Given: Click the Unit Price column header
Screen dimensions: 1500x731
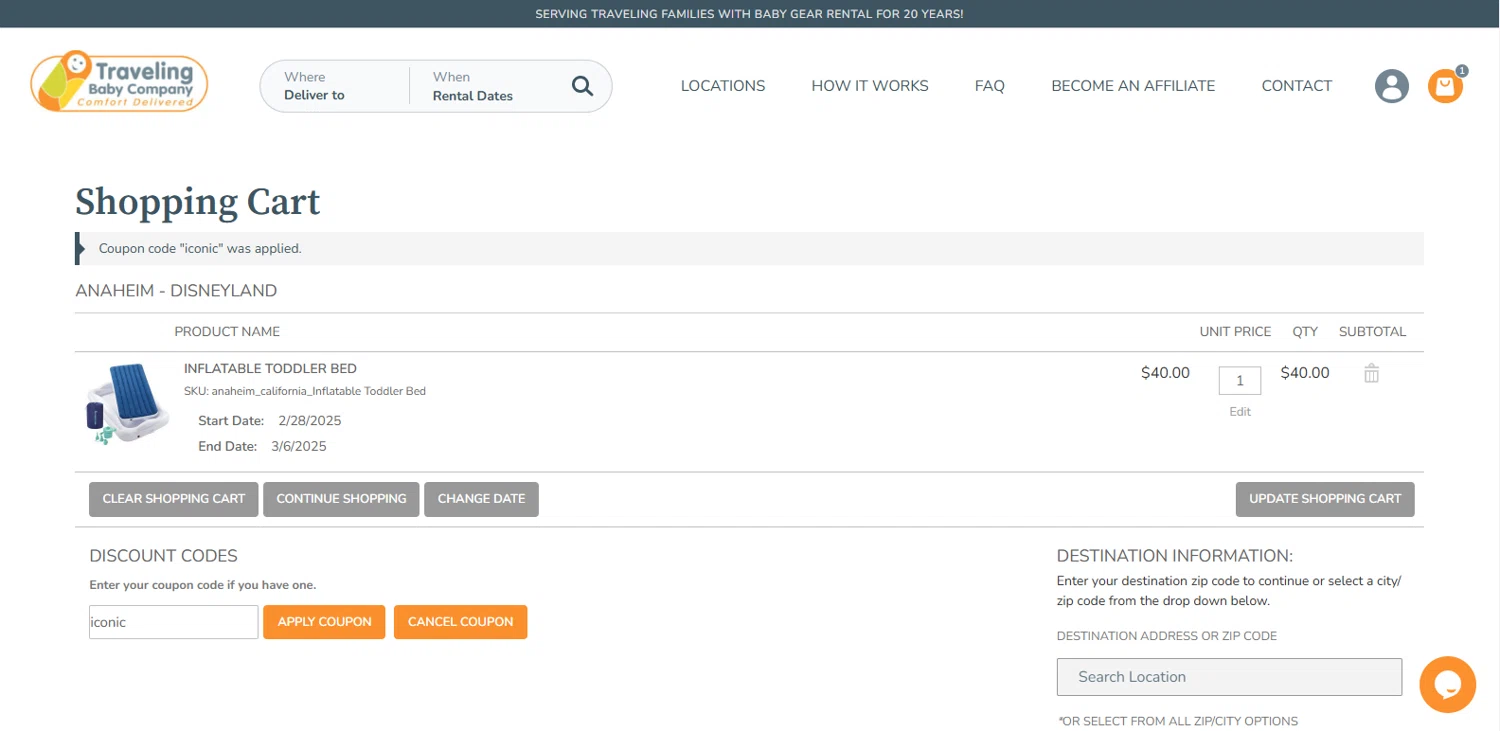Looking at the screenshot, I should click(x=1236, y=332).
